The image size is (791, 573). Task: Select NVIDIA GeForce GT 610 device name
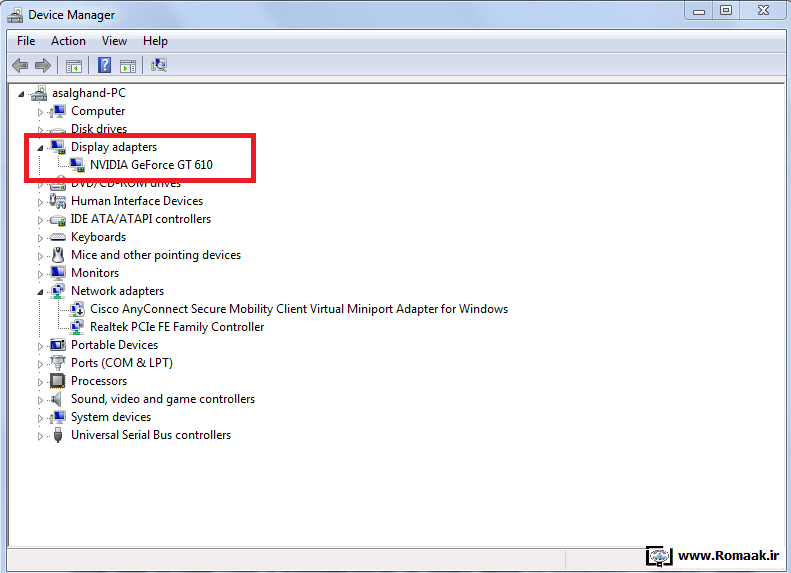coord(151,165)
